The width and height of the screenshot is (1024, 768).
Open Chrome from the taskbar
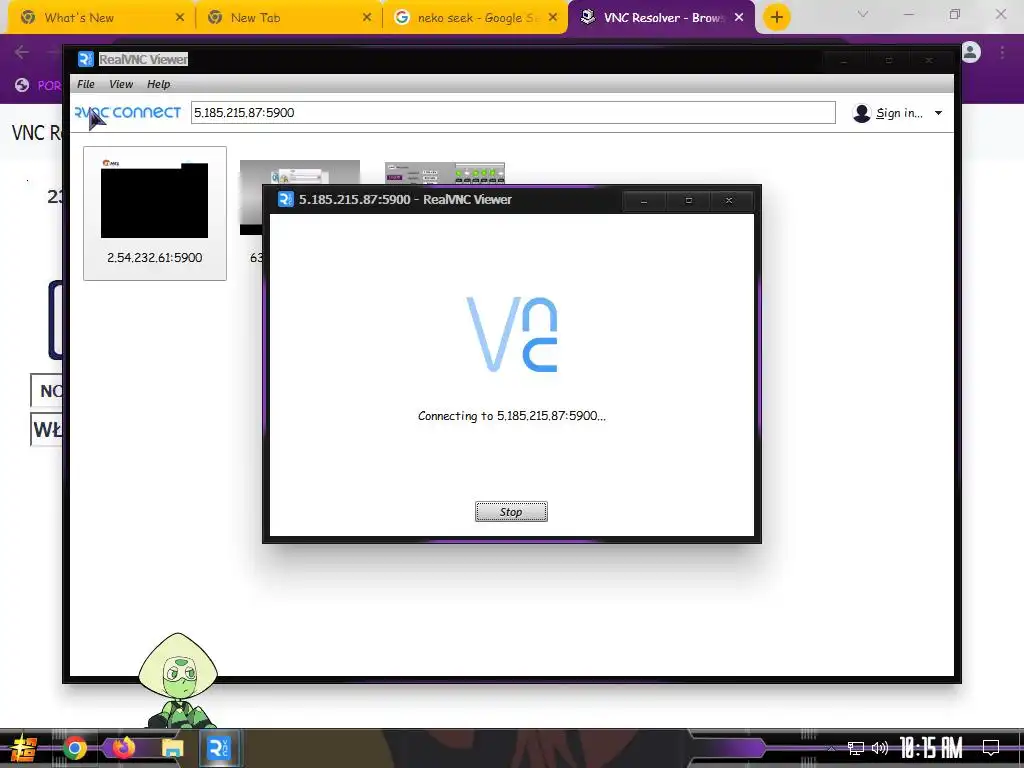(x=74, y=748)
